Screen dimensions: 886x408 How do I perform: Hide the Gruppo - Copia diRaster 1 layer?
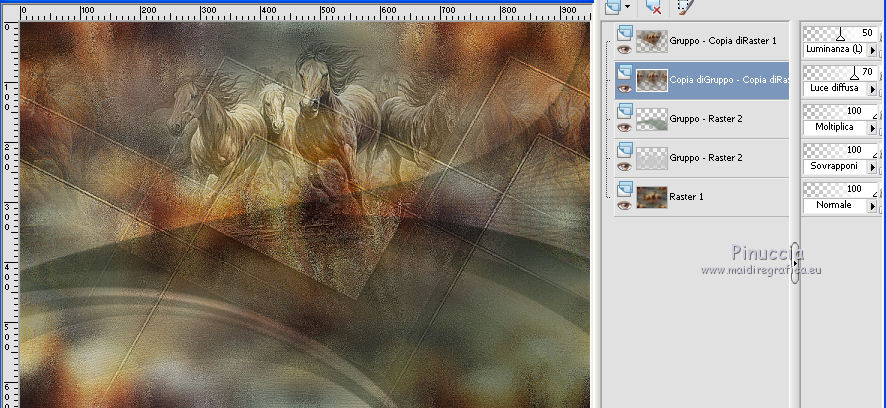(624, 50)
